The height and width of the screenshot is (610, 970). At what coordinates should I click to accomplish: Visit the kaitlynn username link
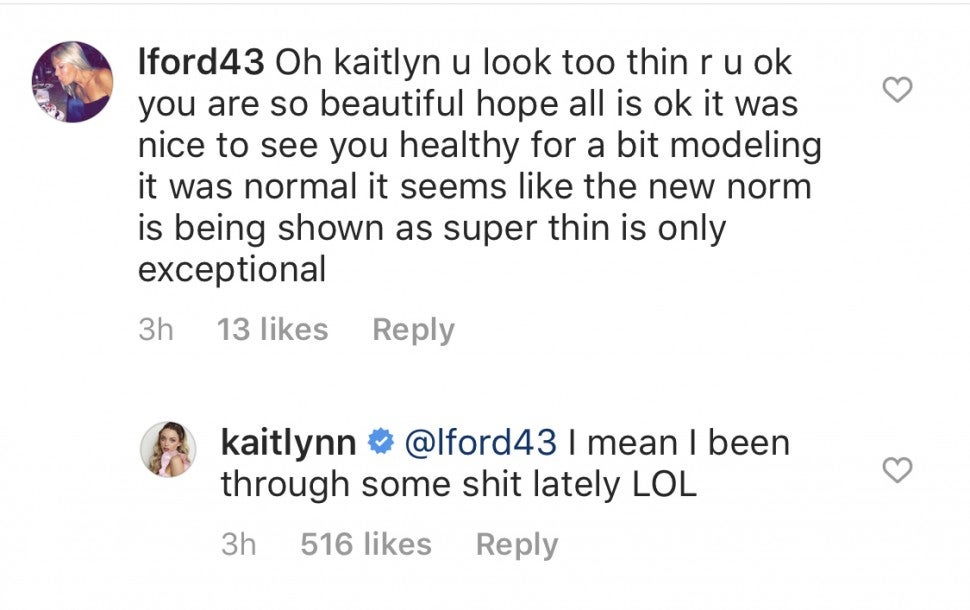(288, 443)
